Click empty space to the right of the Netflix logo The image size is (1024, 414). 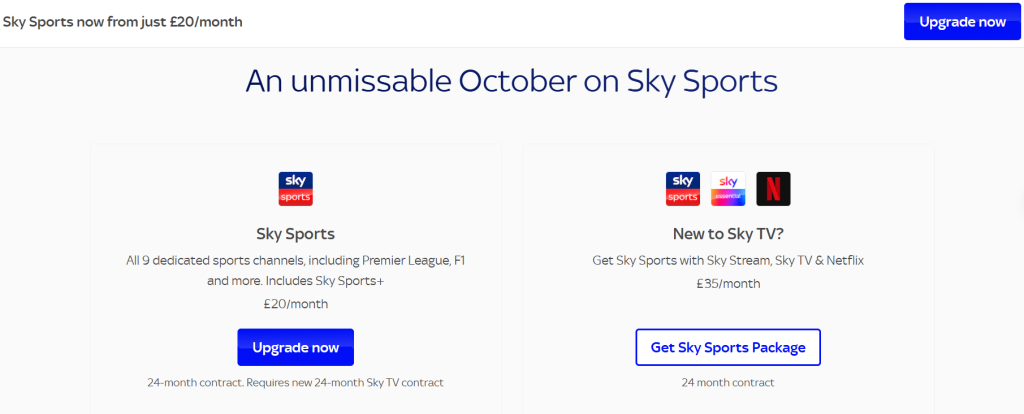tap(860, 189)
